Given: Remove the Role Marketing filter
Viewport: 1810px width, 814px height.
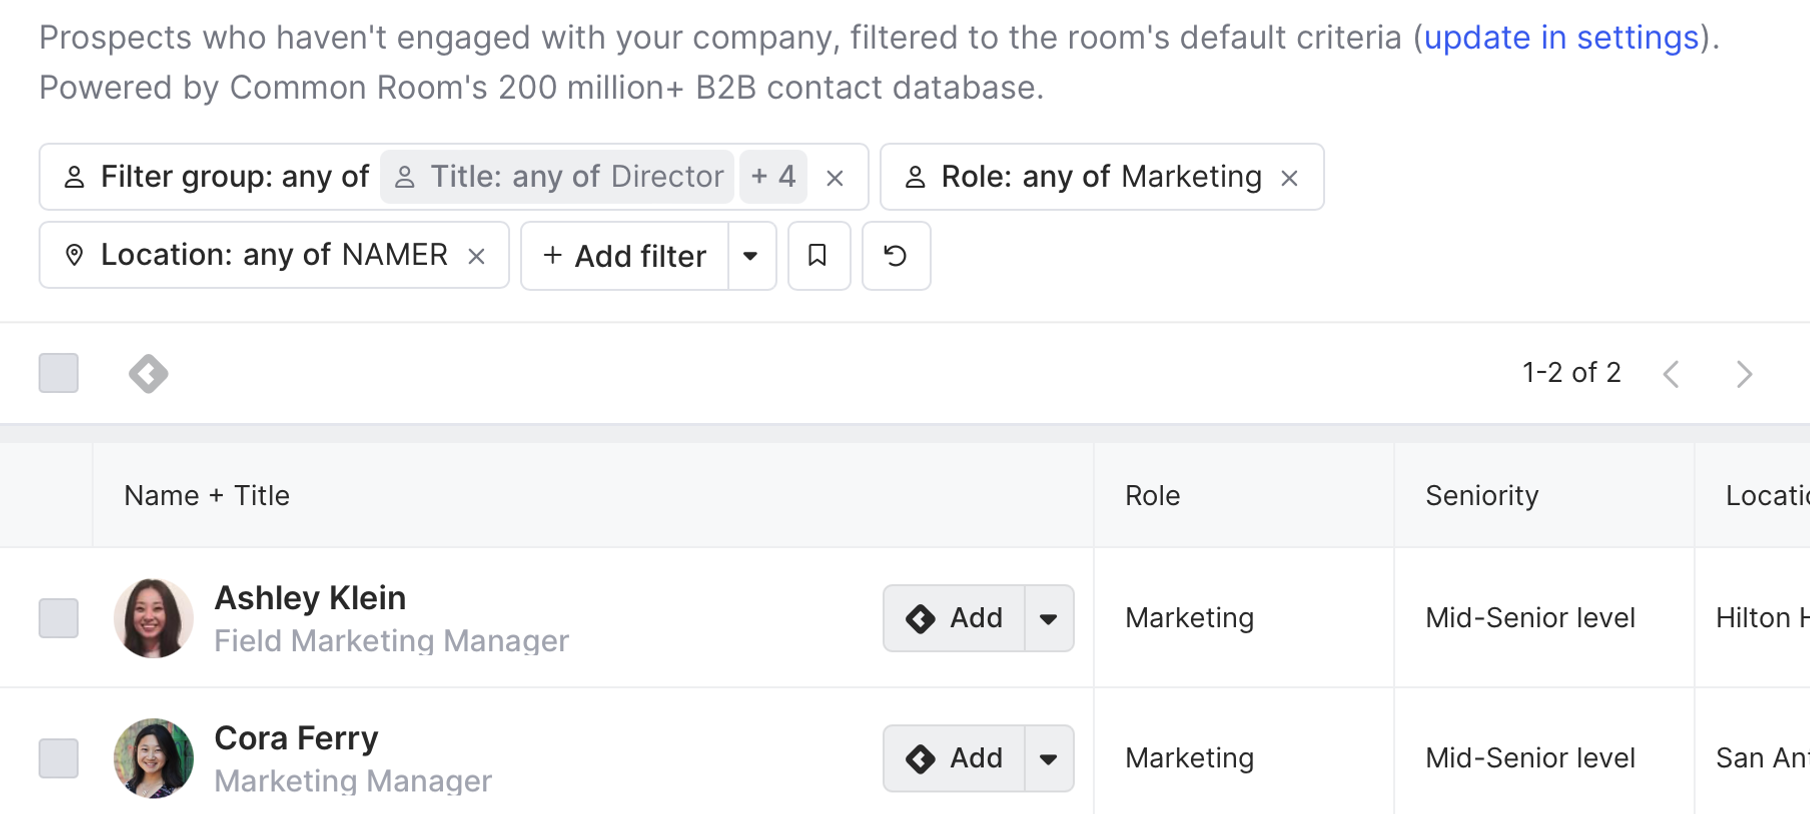Looking at the screenshot, I should [x=1290, y=178].
